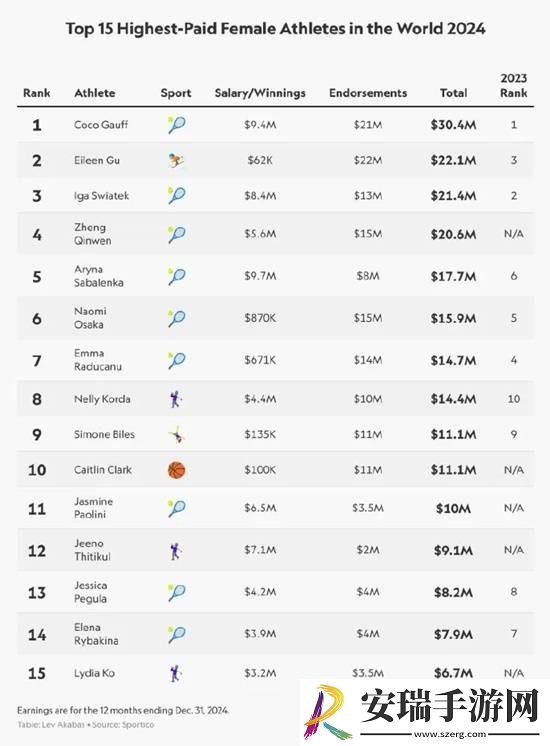This screenshot has width=550, height=746.
Task: Click the golf icon for Lydia Ko
Action: (x=176, y=673)
